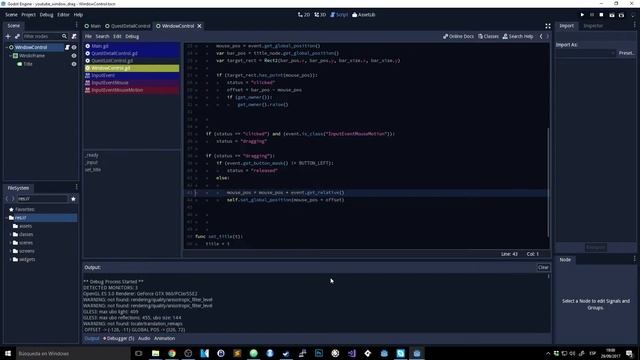Collapse the WindowControl node tree
Image resolution: width=640 pixels, height=360 pixels.
pyautogui.click(x=7, y=47)
